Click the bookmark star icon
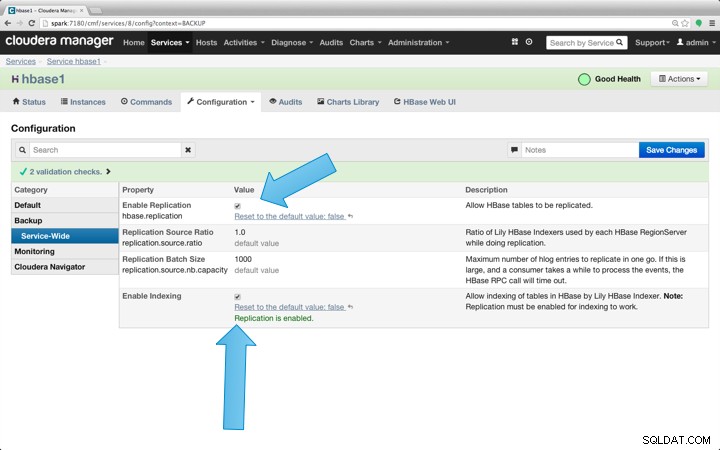Screen dimensions: 720x450 coord(685,23)
